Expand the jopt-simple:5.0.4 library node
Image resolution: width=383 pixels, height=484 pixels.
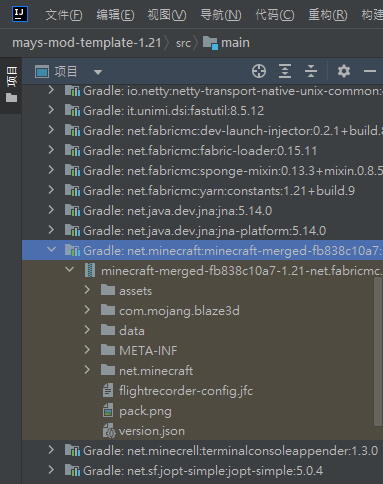click(51, 470)
